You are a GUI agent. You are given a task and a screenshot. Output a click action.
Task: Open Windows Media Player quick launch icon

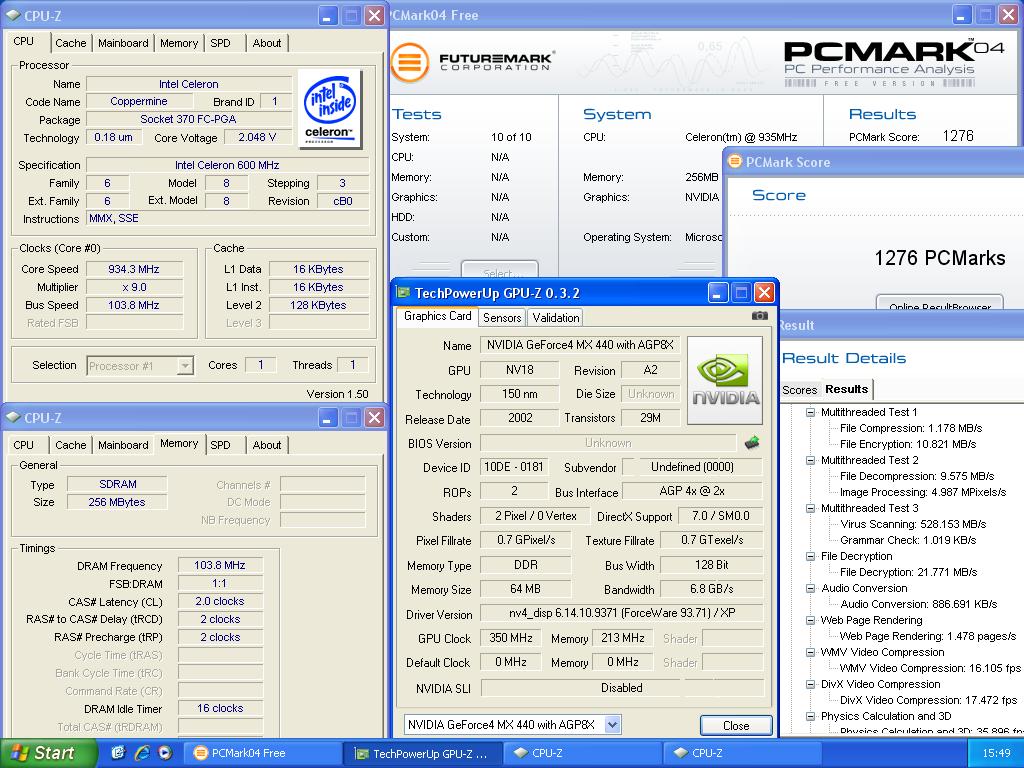tap(165, 753)
